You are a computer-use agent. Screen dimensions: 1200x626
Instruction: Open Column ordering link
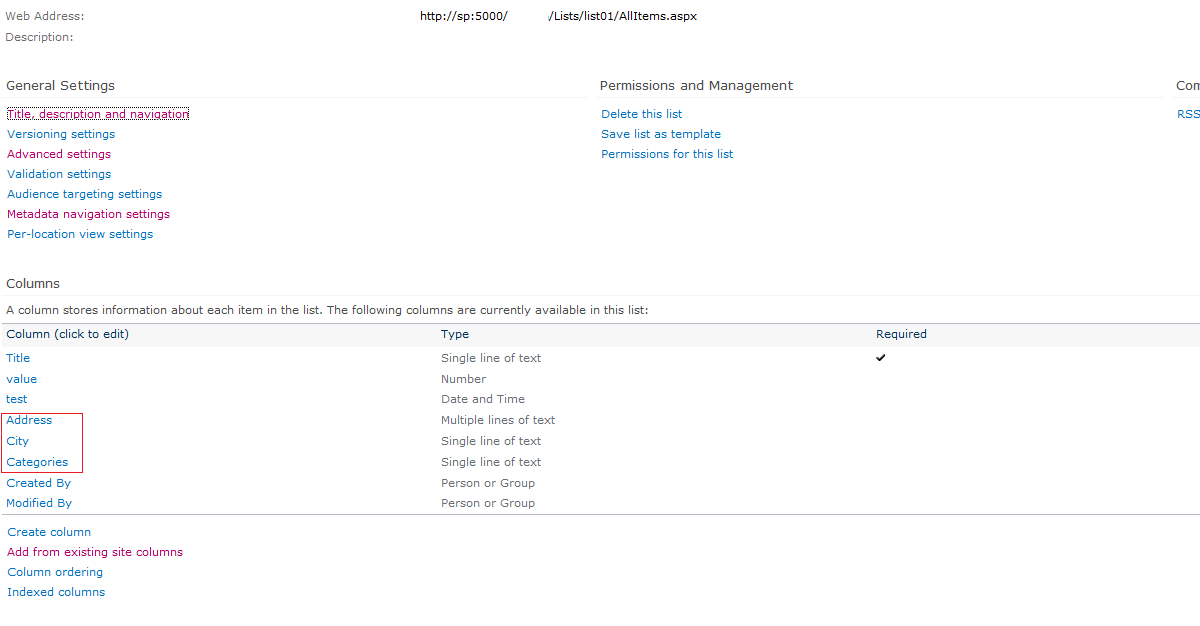coord(55,572)
